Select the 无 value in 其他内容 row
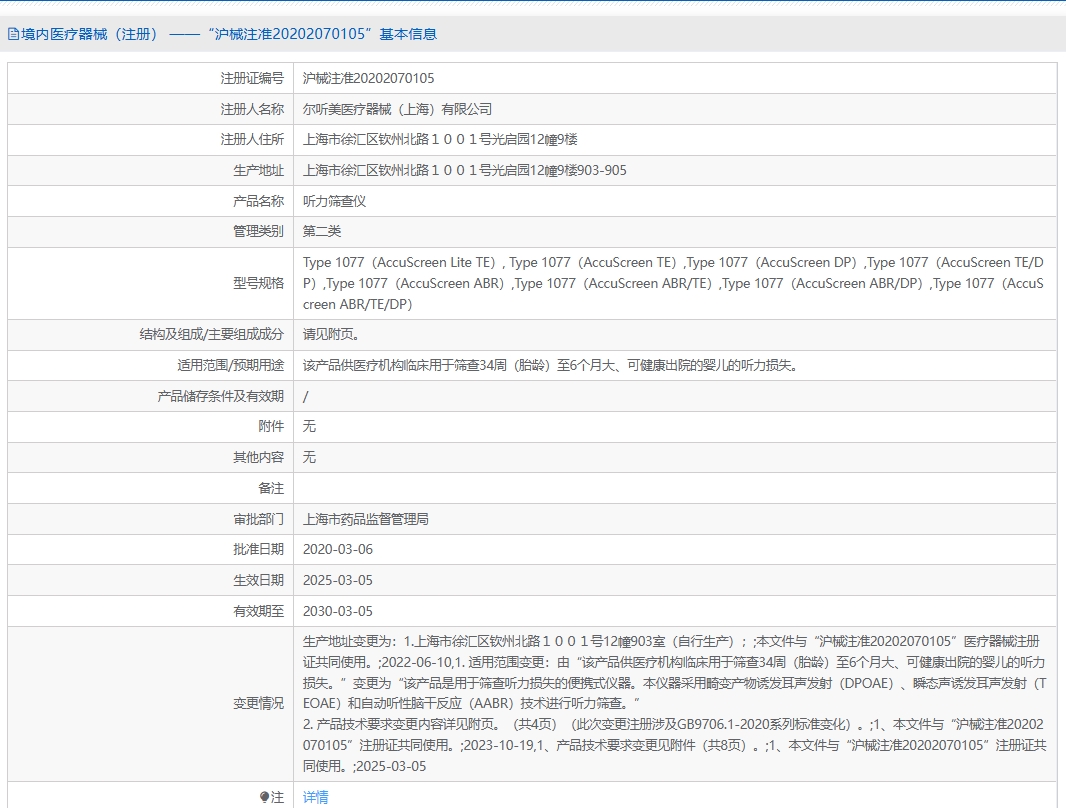Screen dimensions: 1066x808 point(309,457)
